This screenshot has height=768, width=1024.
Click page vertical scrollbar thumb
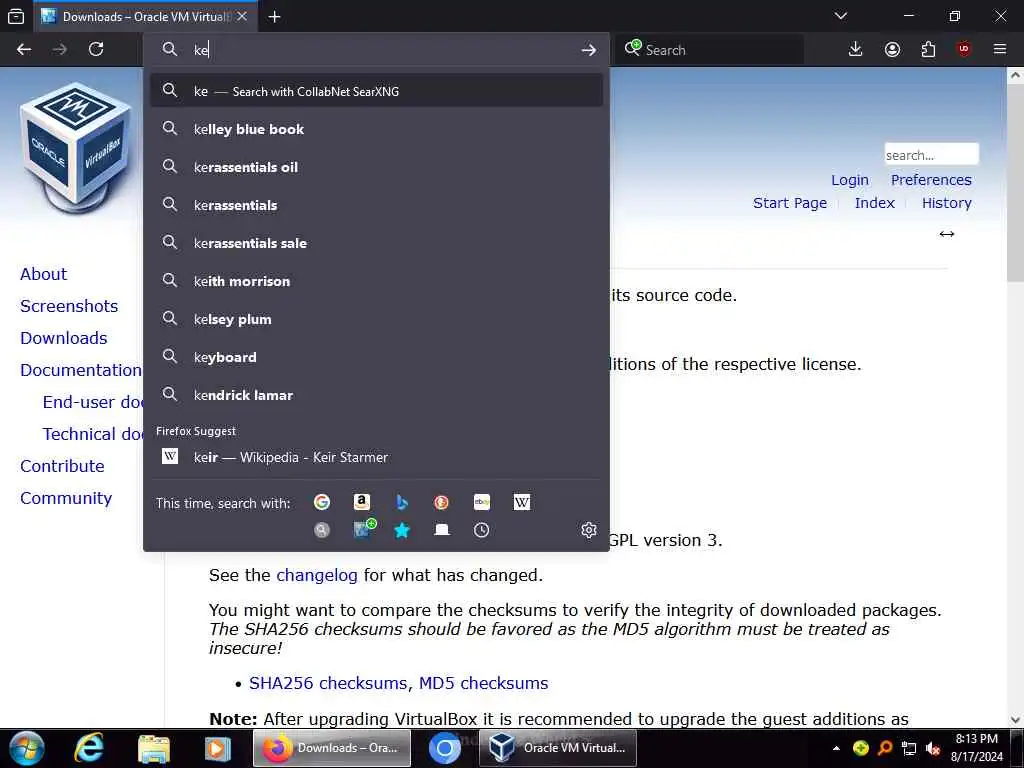click(x=1015, y=184)
